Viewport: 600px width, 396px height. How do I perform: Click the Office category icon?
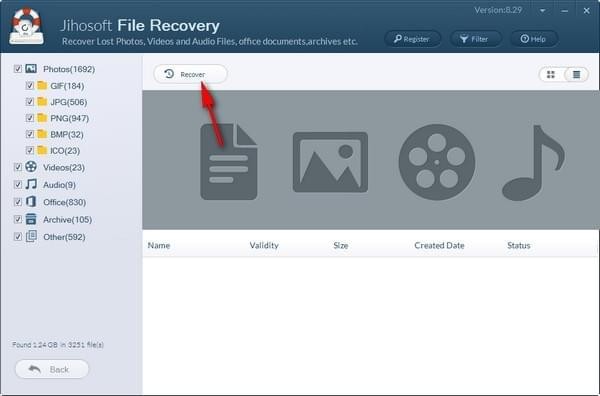coord(31,201)
